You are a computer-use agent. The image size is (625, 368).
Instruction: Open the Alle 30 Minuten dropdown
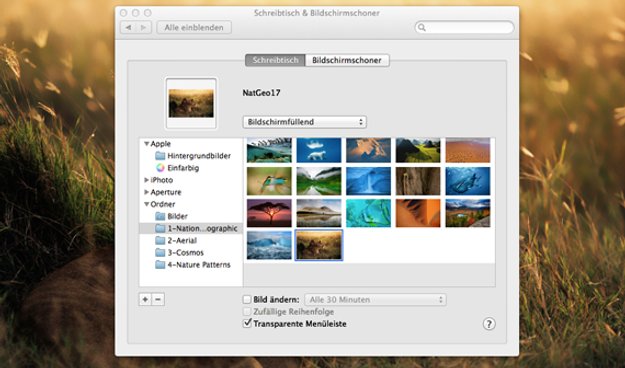[375, 299]
